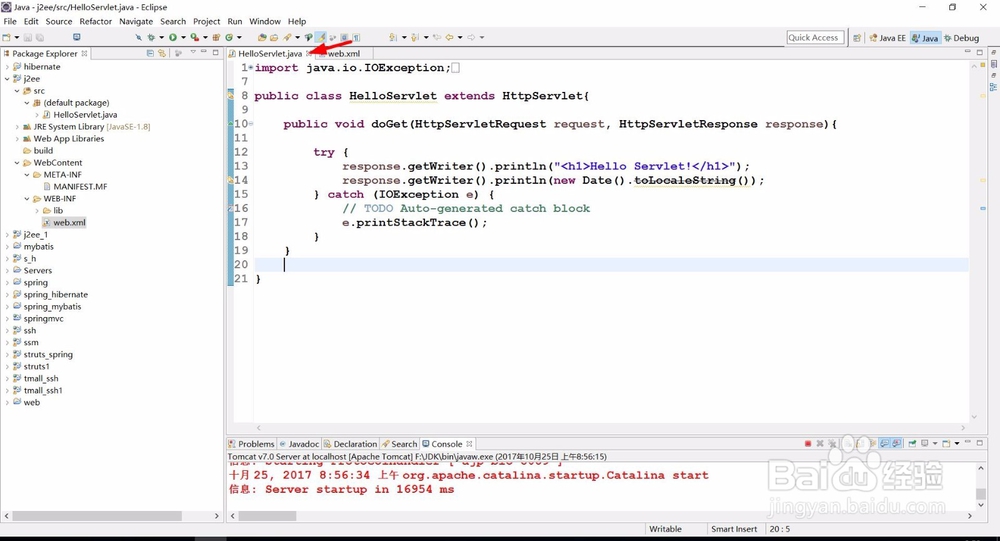Switch to the Javadoc tab

pos(300,444)
